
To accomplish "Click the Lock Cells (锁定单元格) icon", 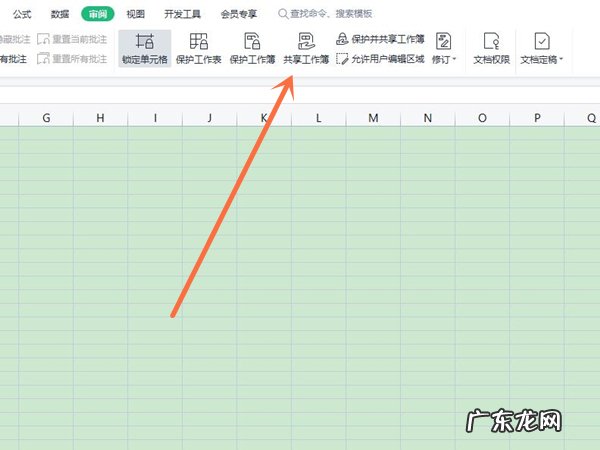I will pos(145,41).
